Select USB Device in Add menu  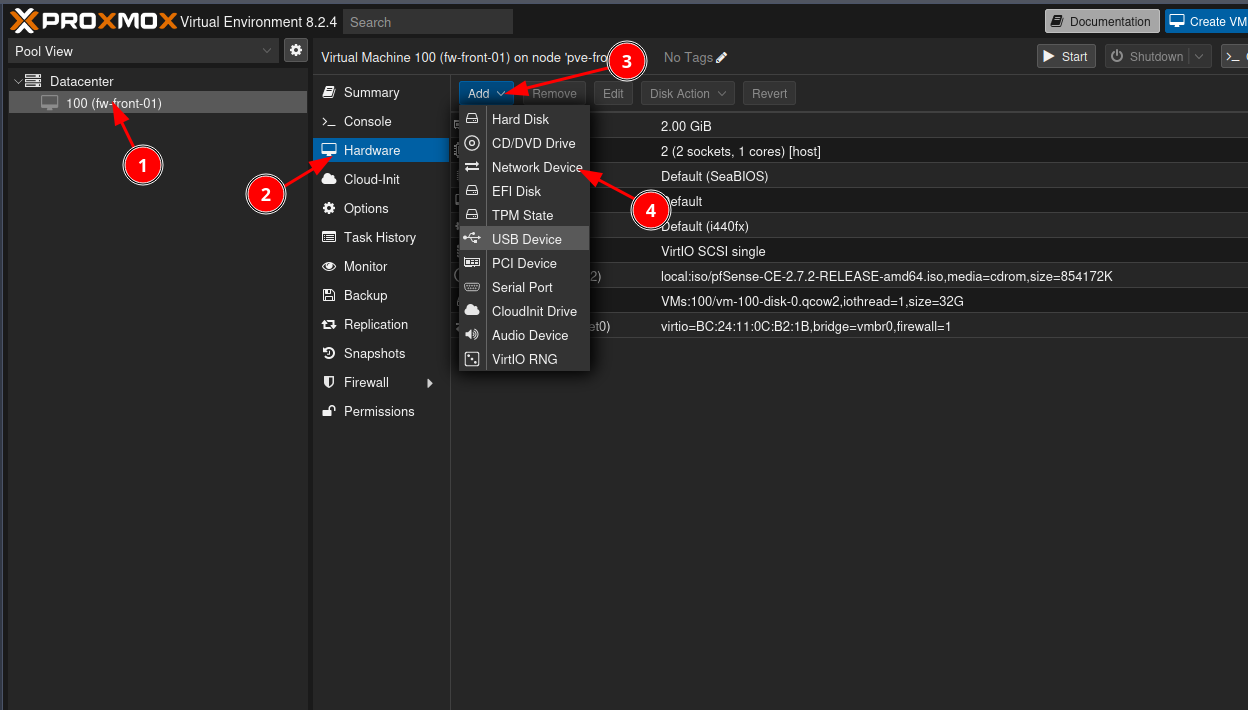(526, 240)
